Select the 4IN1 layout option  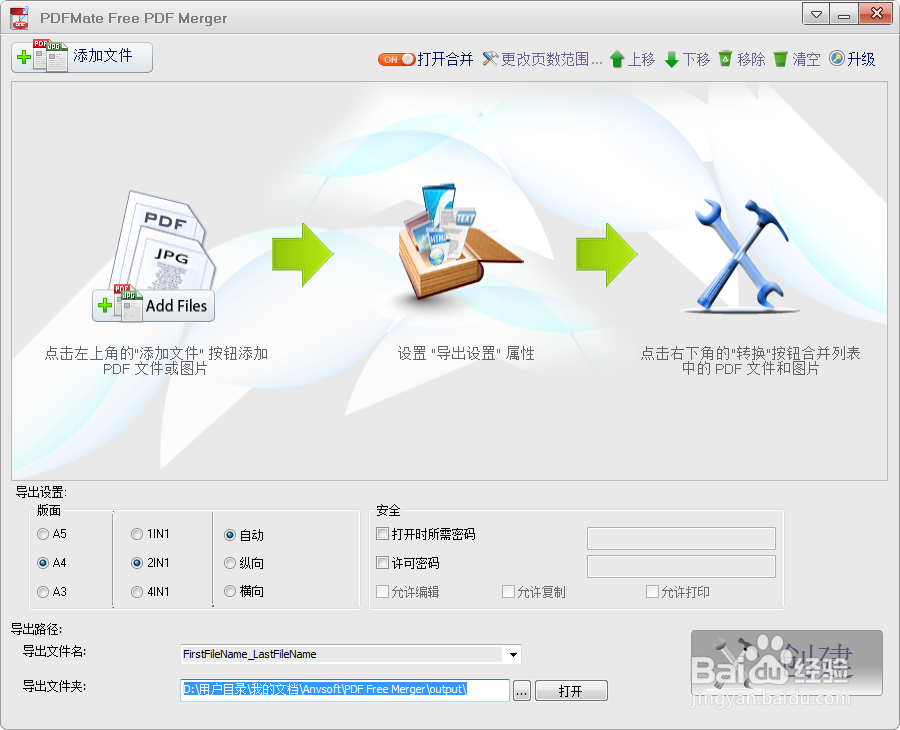[x=135, y=591]
